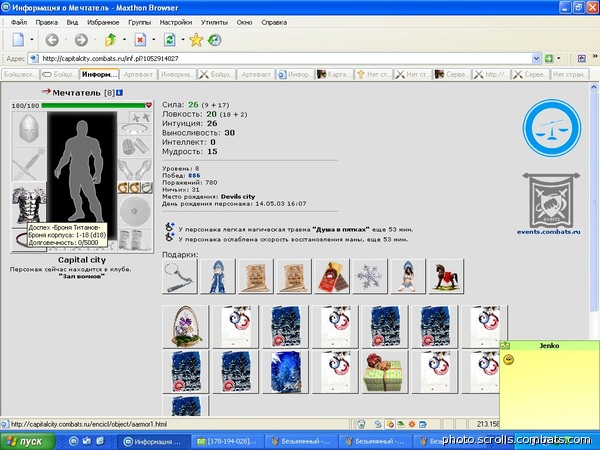
Task: Click the green Go button by address bar
Action: click(549, 59)
